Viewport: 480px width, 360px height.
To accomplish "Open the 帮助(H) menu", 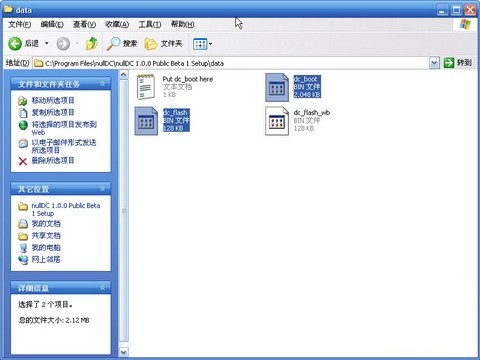I will (182, 24).
